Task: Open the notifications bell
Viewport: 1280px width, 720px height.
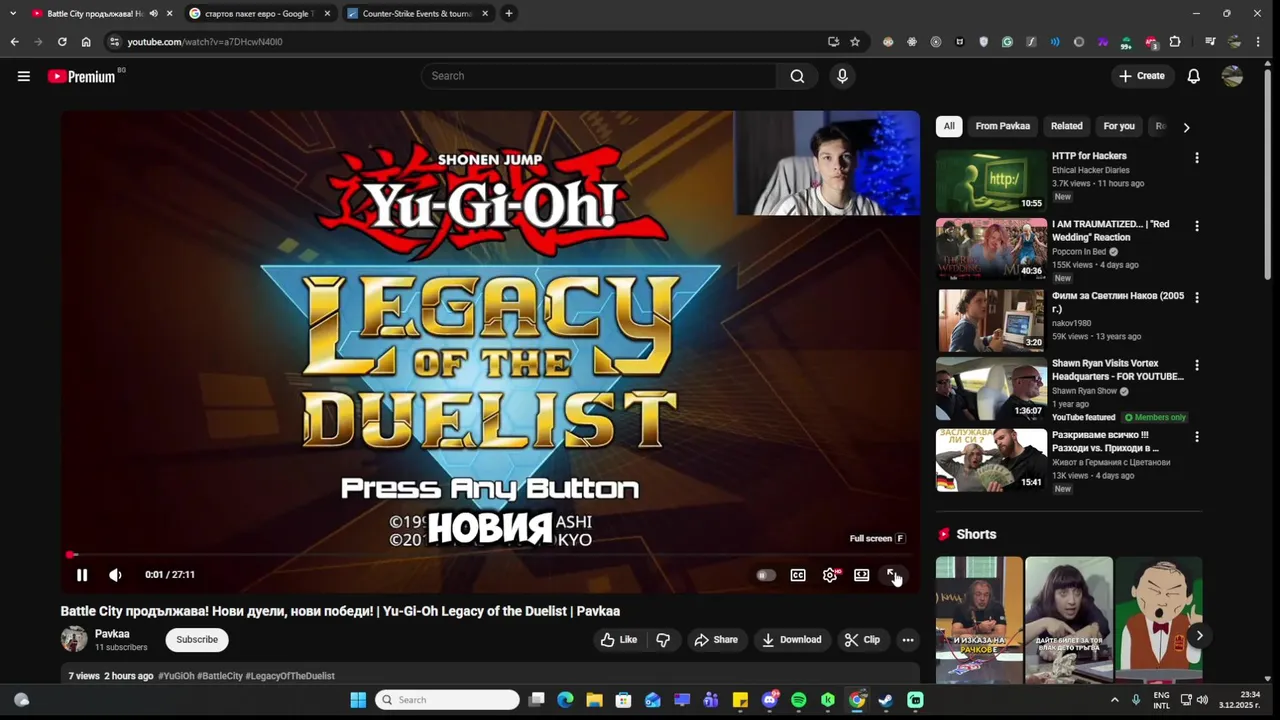Action: [x=1193, y=76]
